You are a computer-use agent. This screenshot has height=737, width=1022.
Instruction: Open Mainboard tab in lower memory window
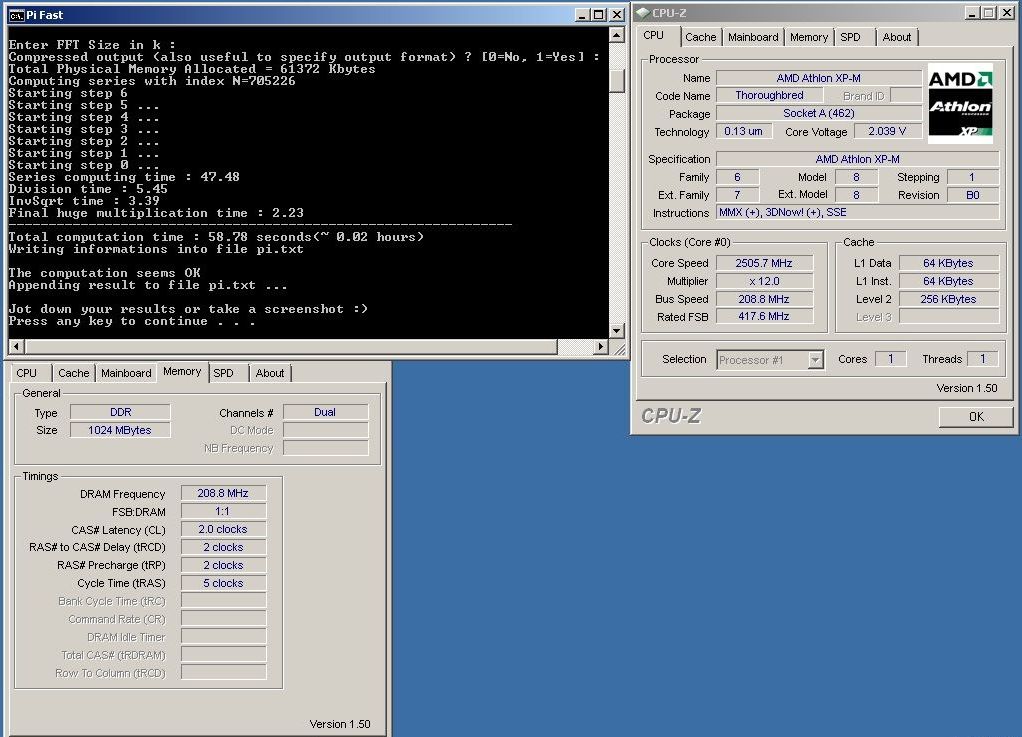point(126,373)
